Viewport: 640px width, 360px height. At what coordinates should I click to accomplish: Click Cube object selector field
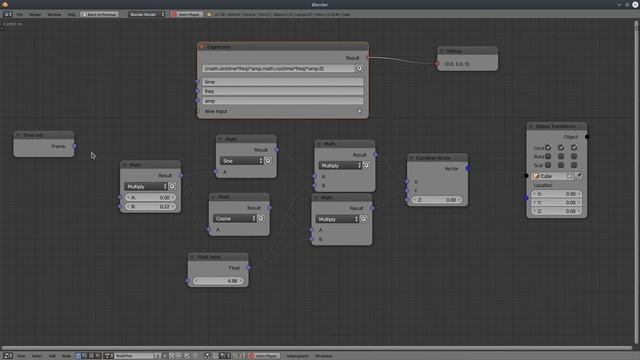[549, 176]
